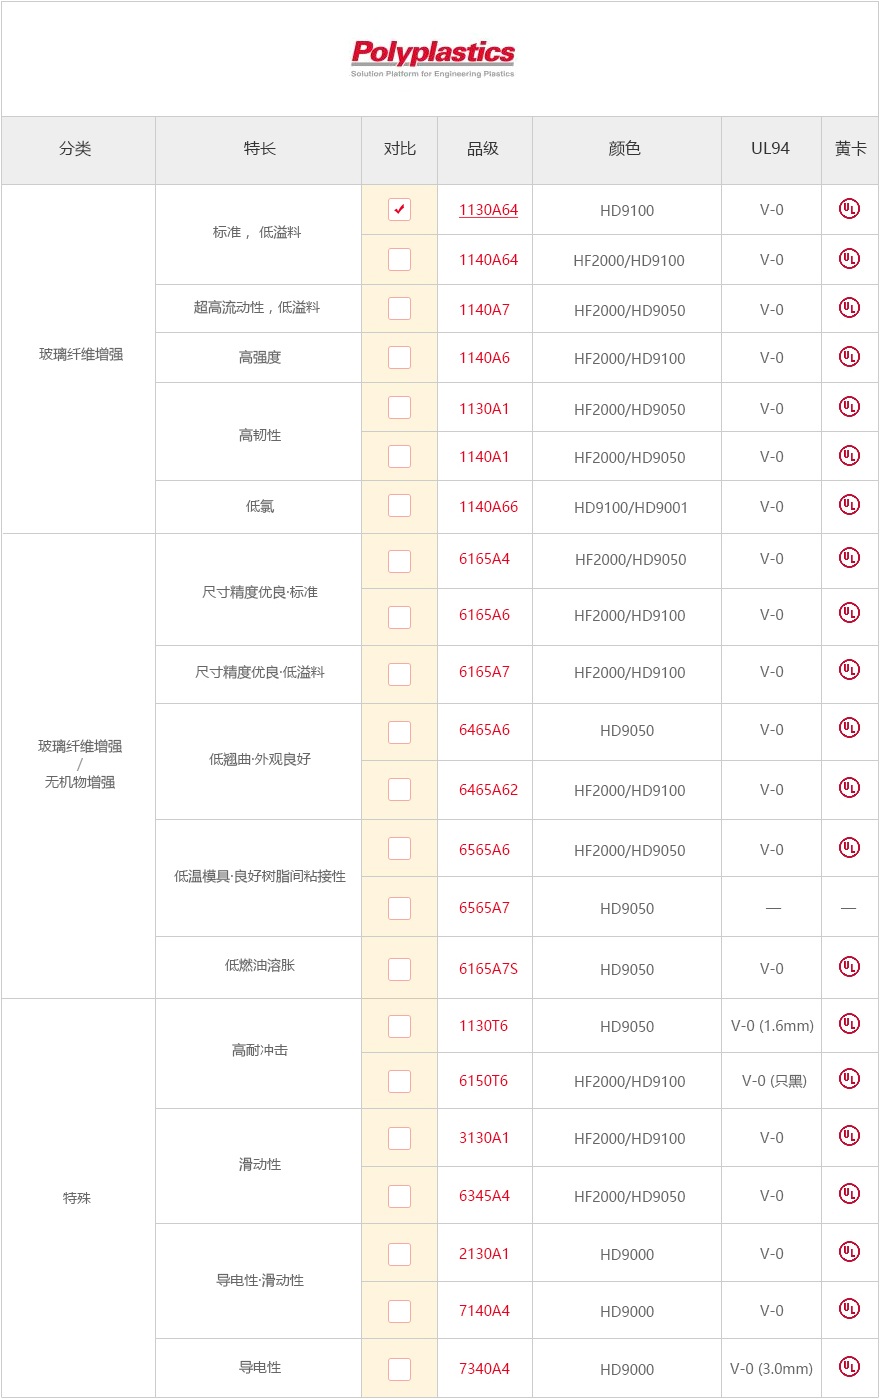
Task: Click the Polyplastics logo
Action: (x=433, y=59)
